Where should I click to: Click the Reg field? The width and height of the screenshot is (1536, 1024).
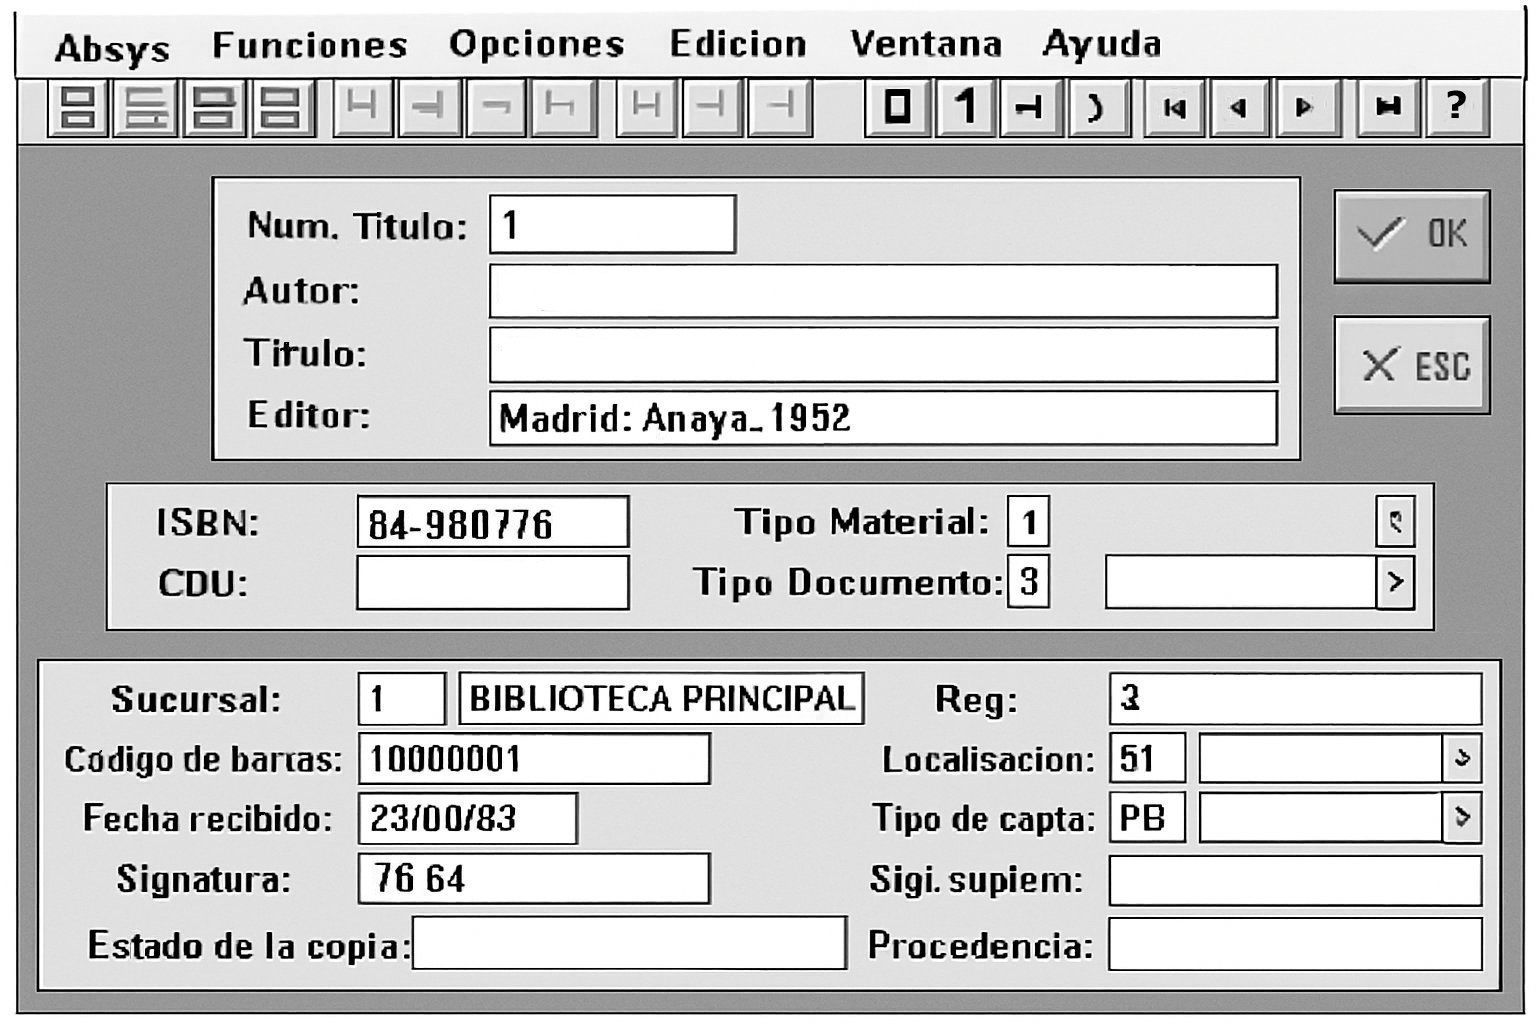[x=1295, y=698]
